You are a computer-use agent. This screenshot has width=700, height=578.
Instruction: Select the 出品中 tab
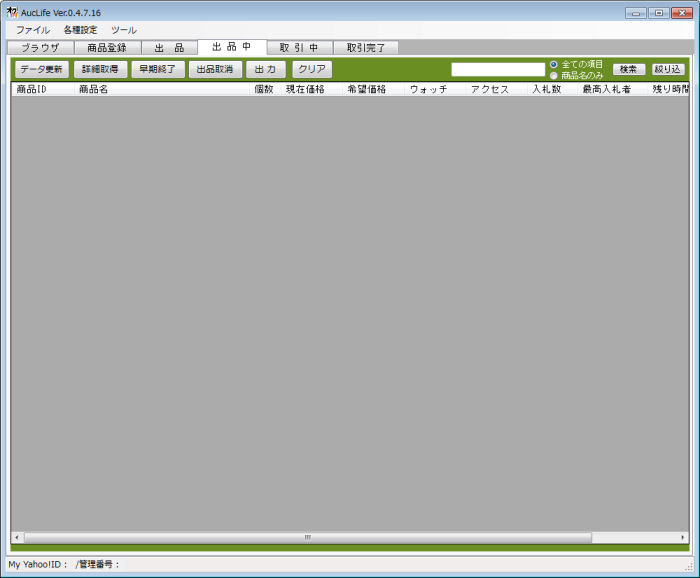pos(232,47)
